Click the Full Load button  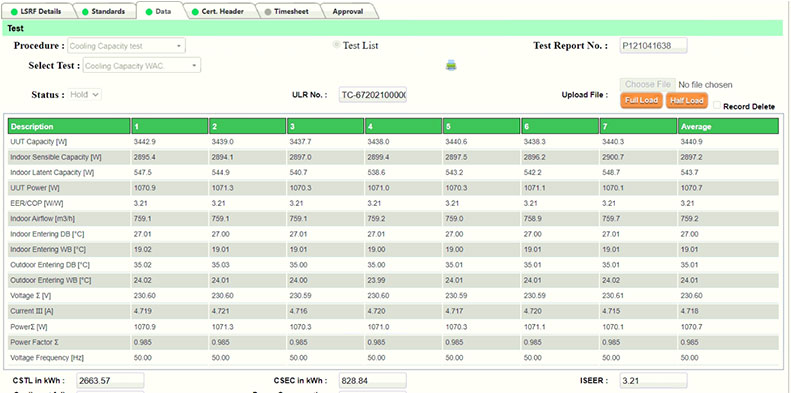[641, 100]
